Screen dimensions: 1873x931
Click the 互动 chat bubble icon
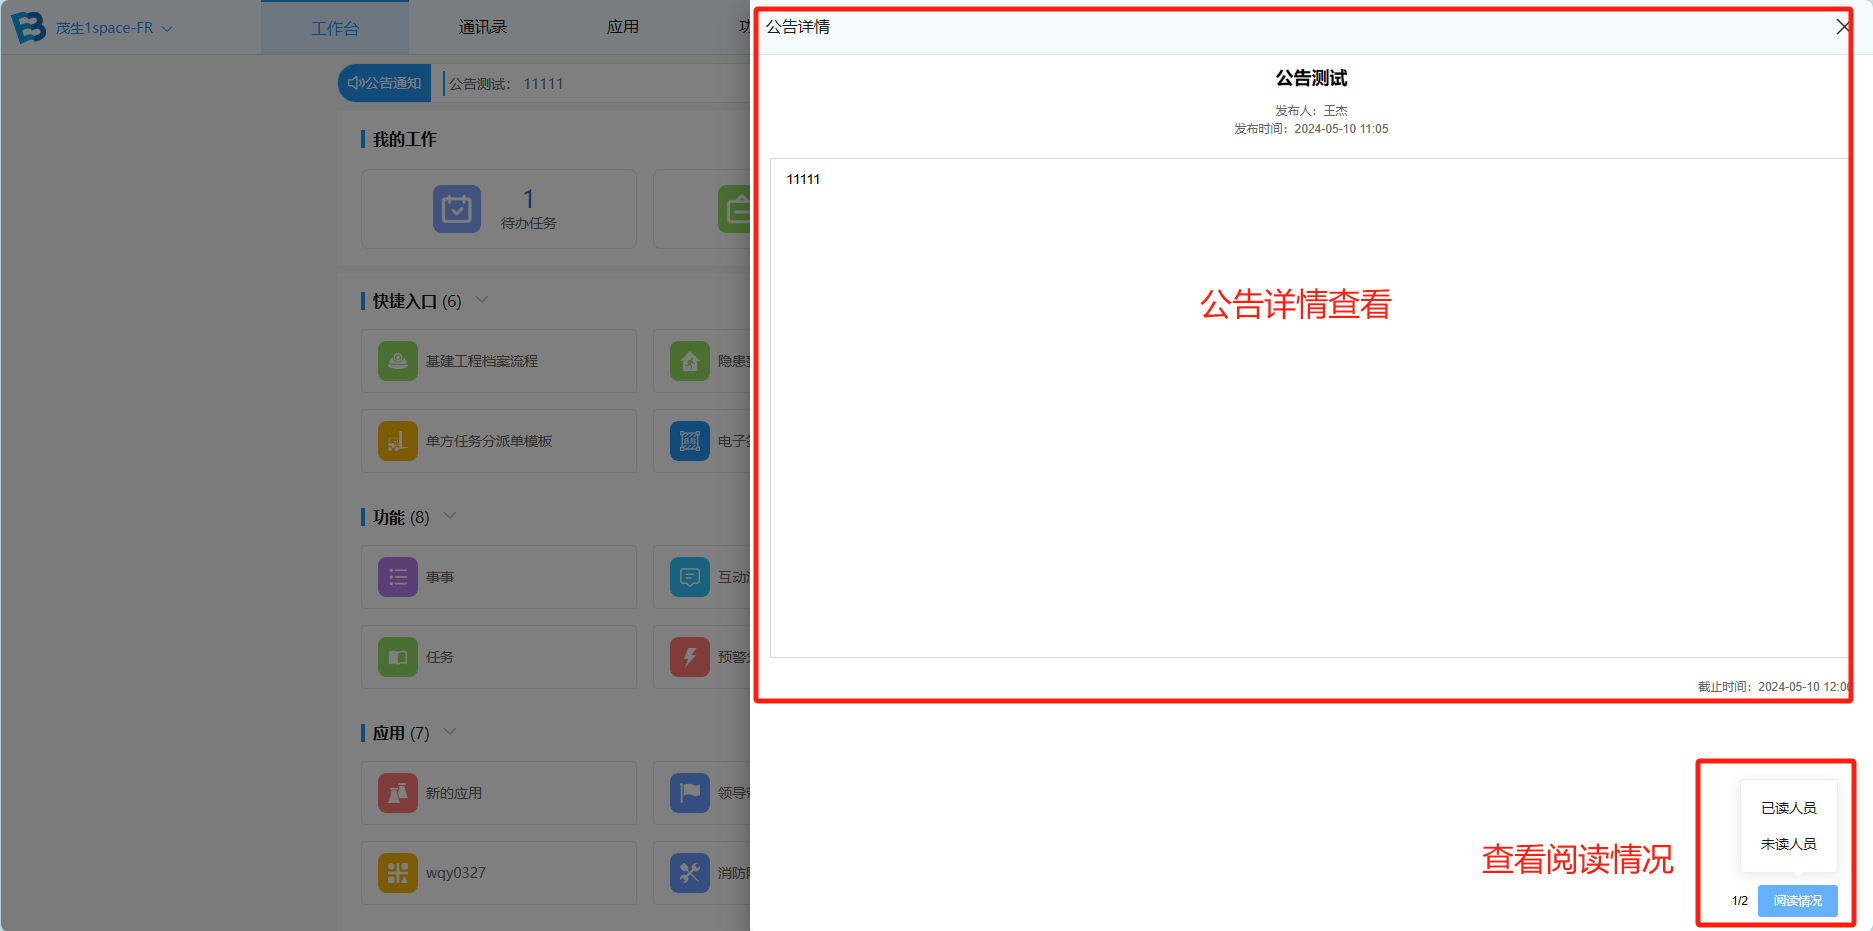click(690, 577)
